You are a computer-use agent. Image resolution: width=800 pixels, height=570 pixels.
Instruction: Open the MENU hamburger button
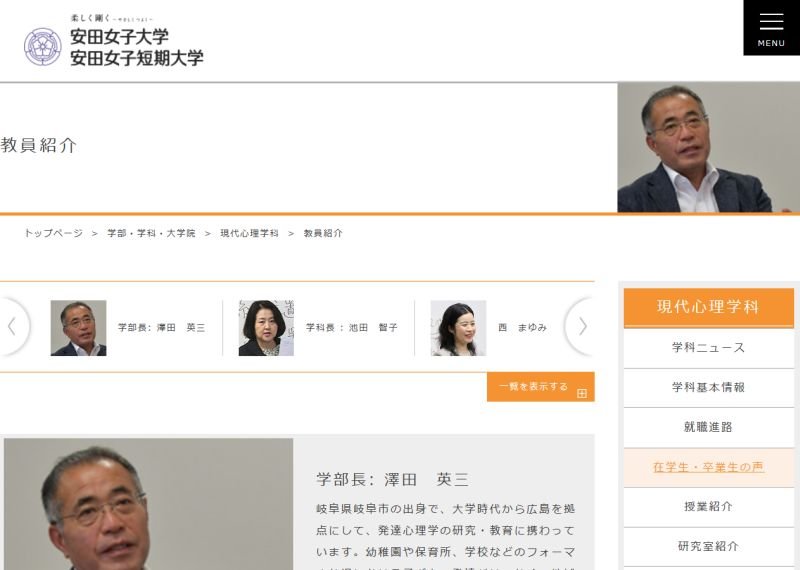(x=771, y=28)
